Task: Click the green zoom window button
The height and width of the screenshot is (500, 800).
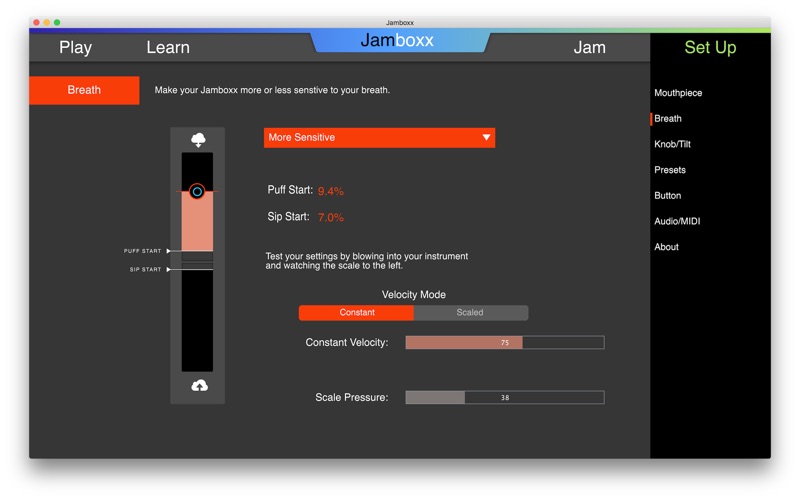Action: 57,22
